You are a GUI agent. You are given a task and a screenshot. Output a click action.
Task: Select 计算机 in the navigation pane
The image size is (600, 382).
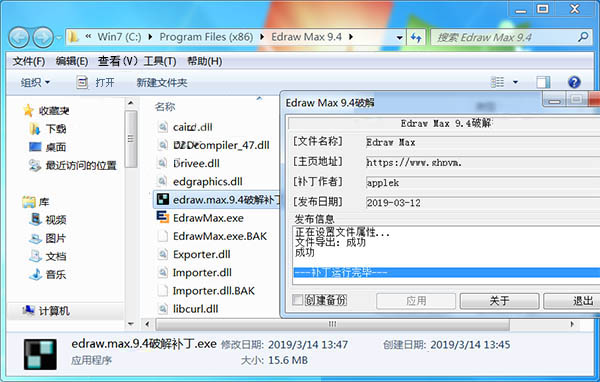tap(54, 311)
